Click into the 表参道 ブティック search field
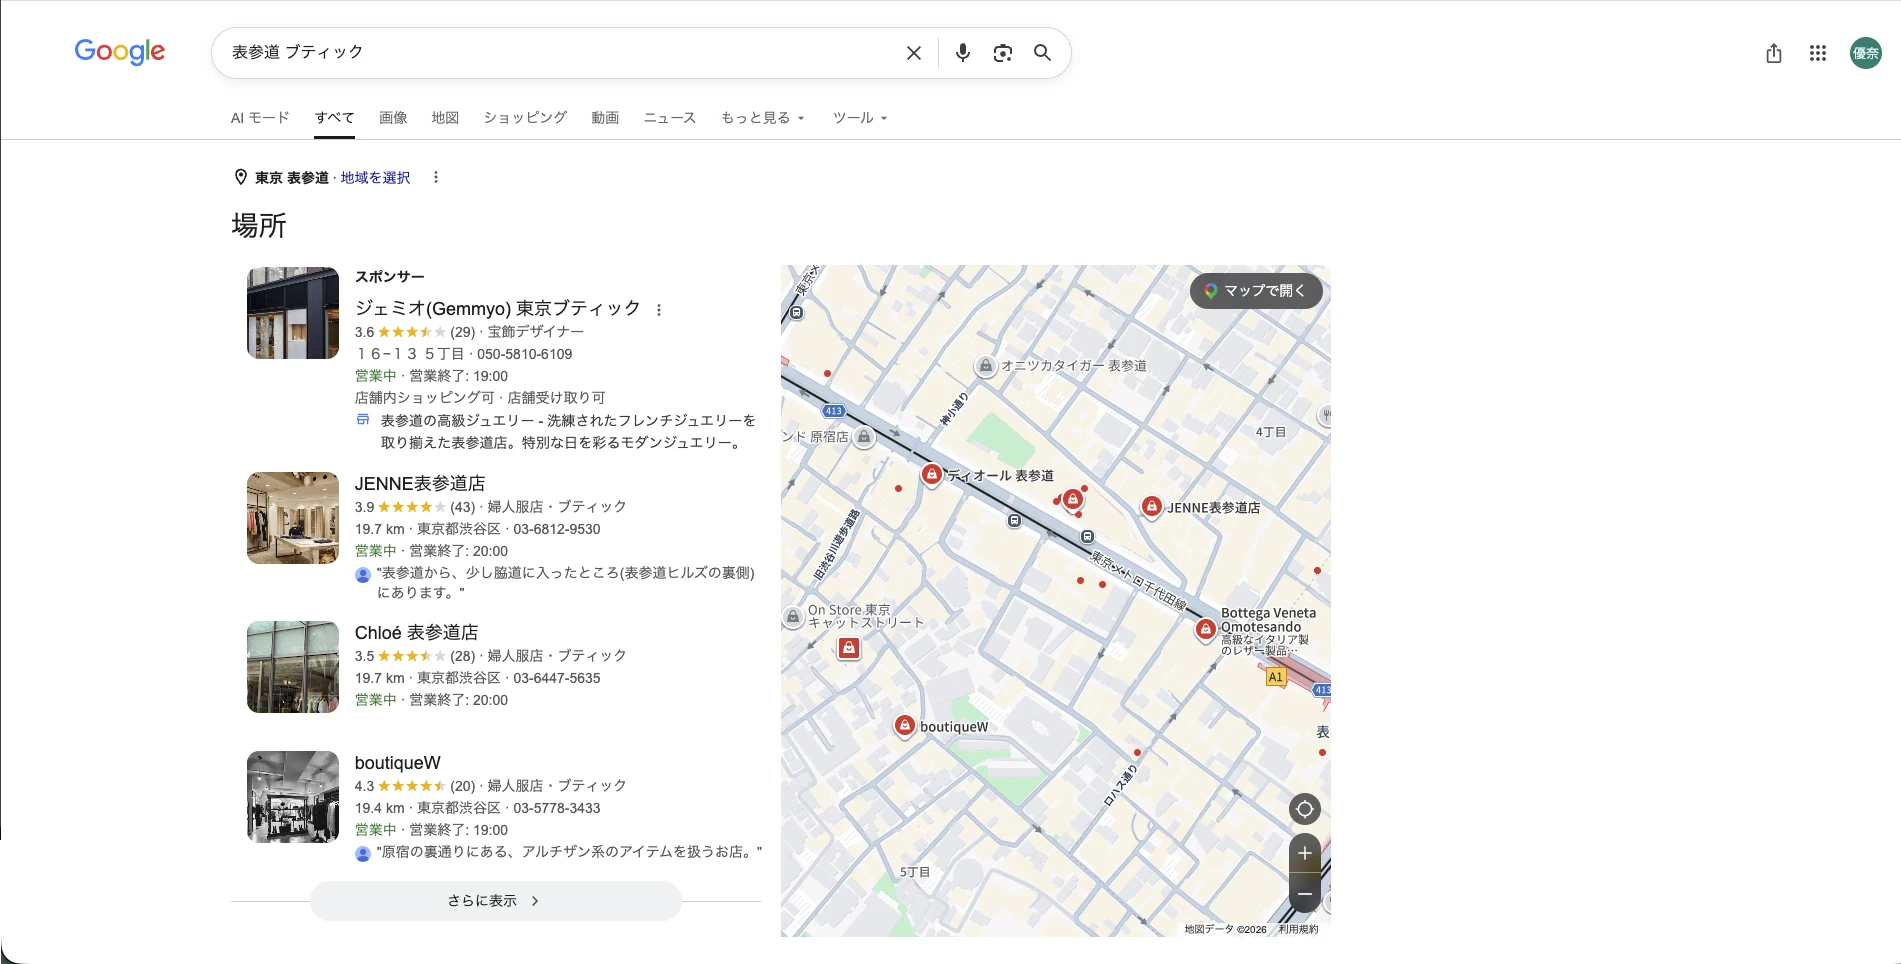1901x964 pixels. [x=560, y=53]
